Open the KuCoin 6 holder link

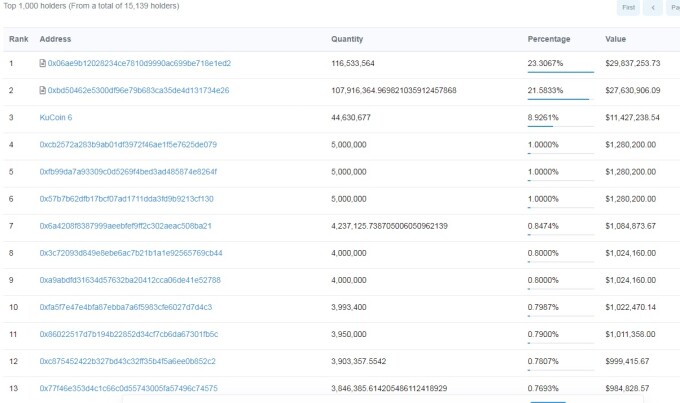(56, 118)
